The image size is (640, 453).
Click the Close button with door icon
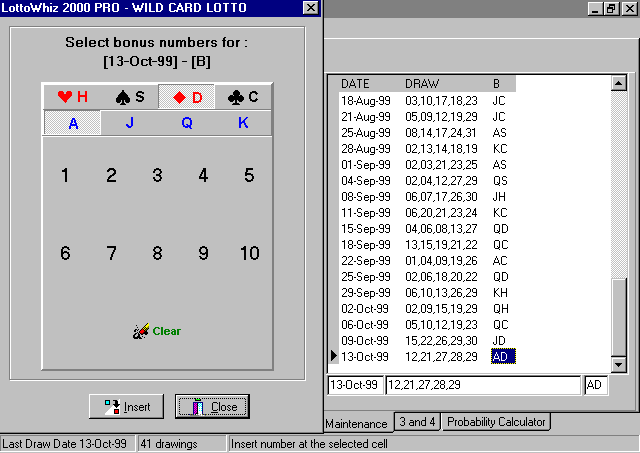212,406
